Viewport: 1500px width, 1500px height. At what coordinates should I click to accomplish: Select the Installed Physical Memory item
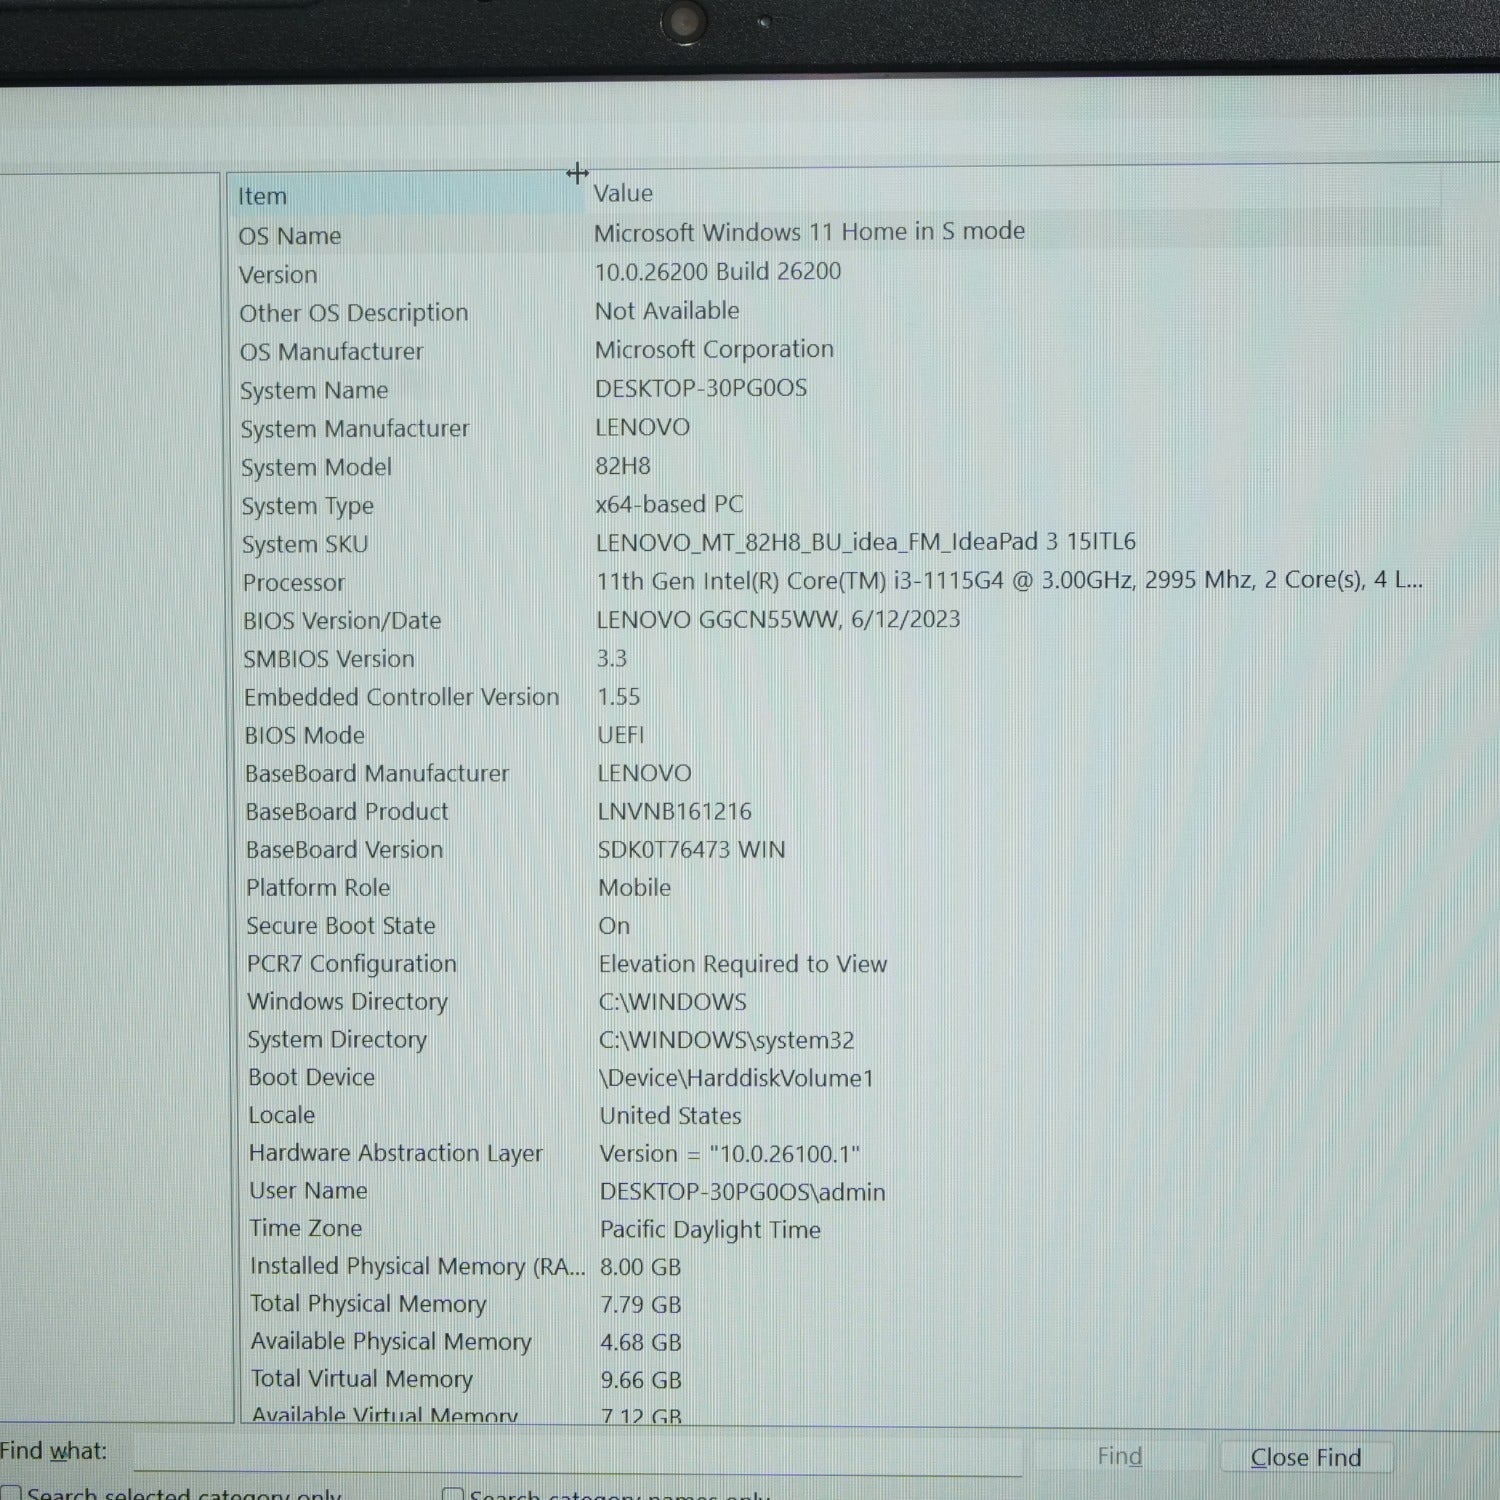[x=418, y=1266]
